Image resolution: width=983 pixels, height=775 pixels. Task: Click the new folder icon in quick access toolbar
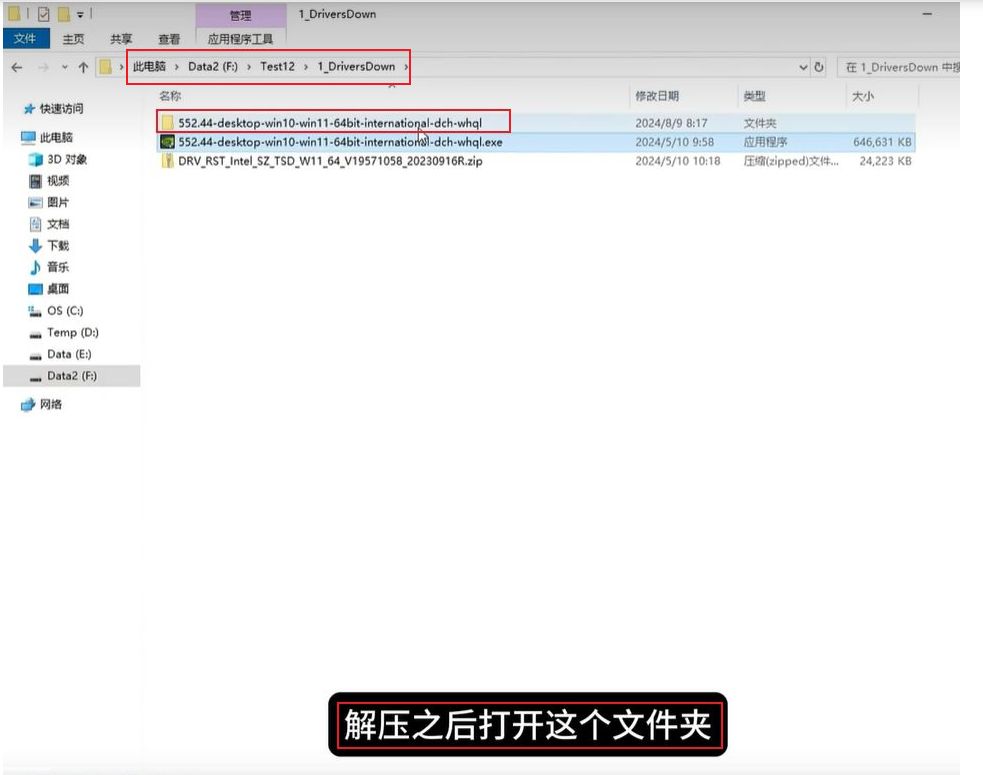click(x=63, y=13)
